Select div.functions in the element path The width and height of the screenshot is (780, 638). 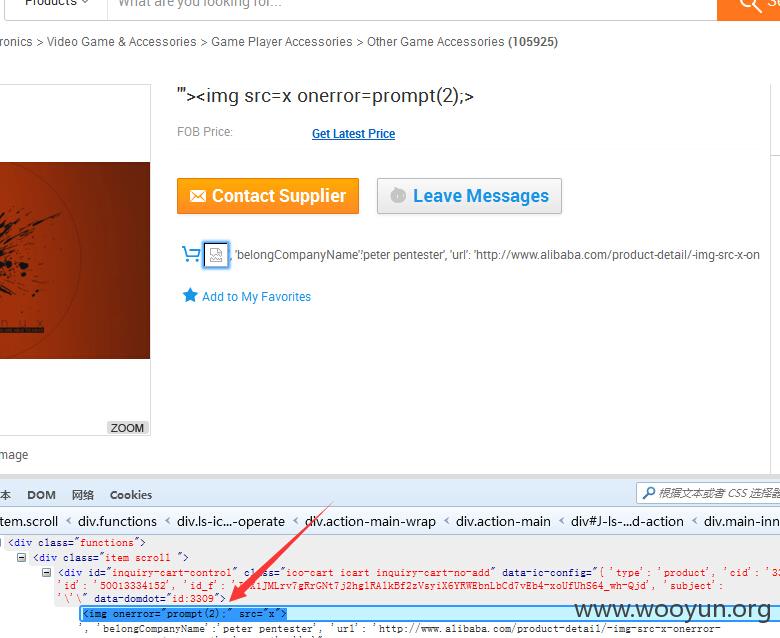[117, 521]
